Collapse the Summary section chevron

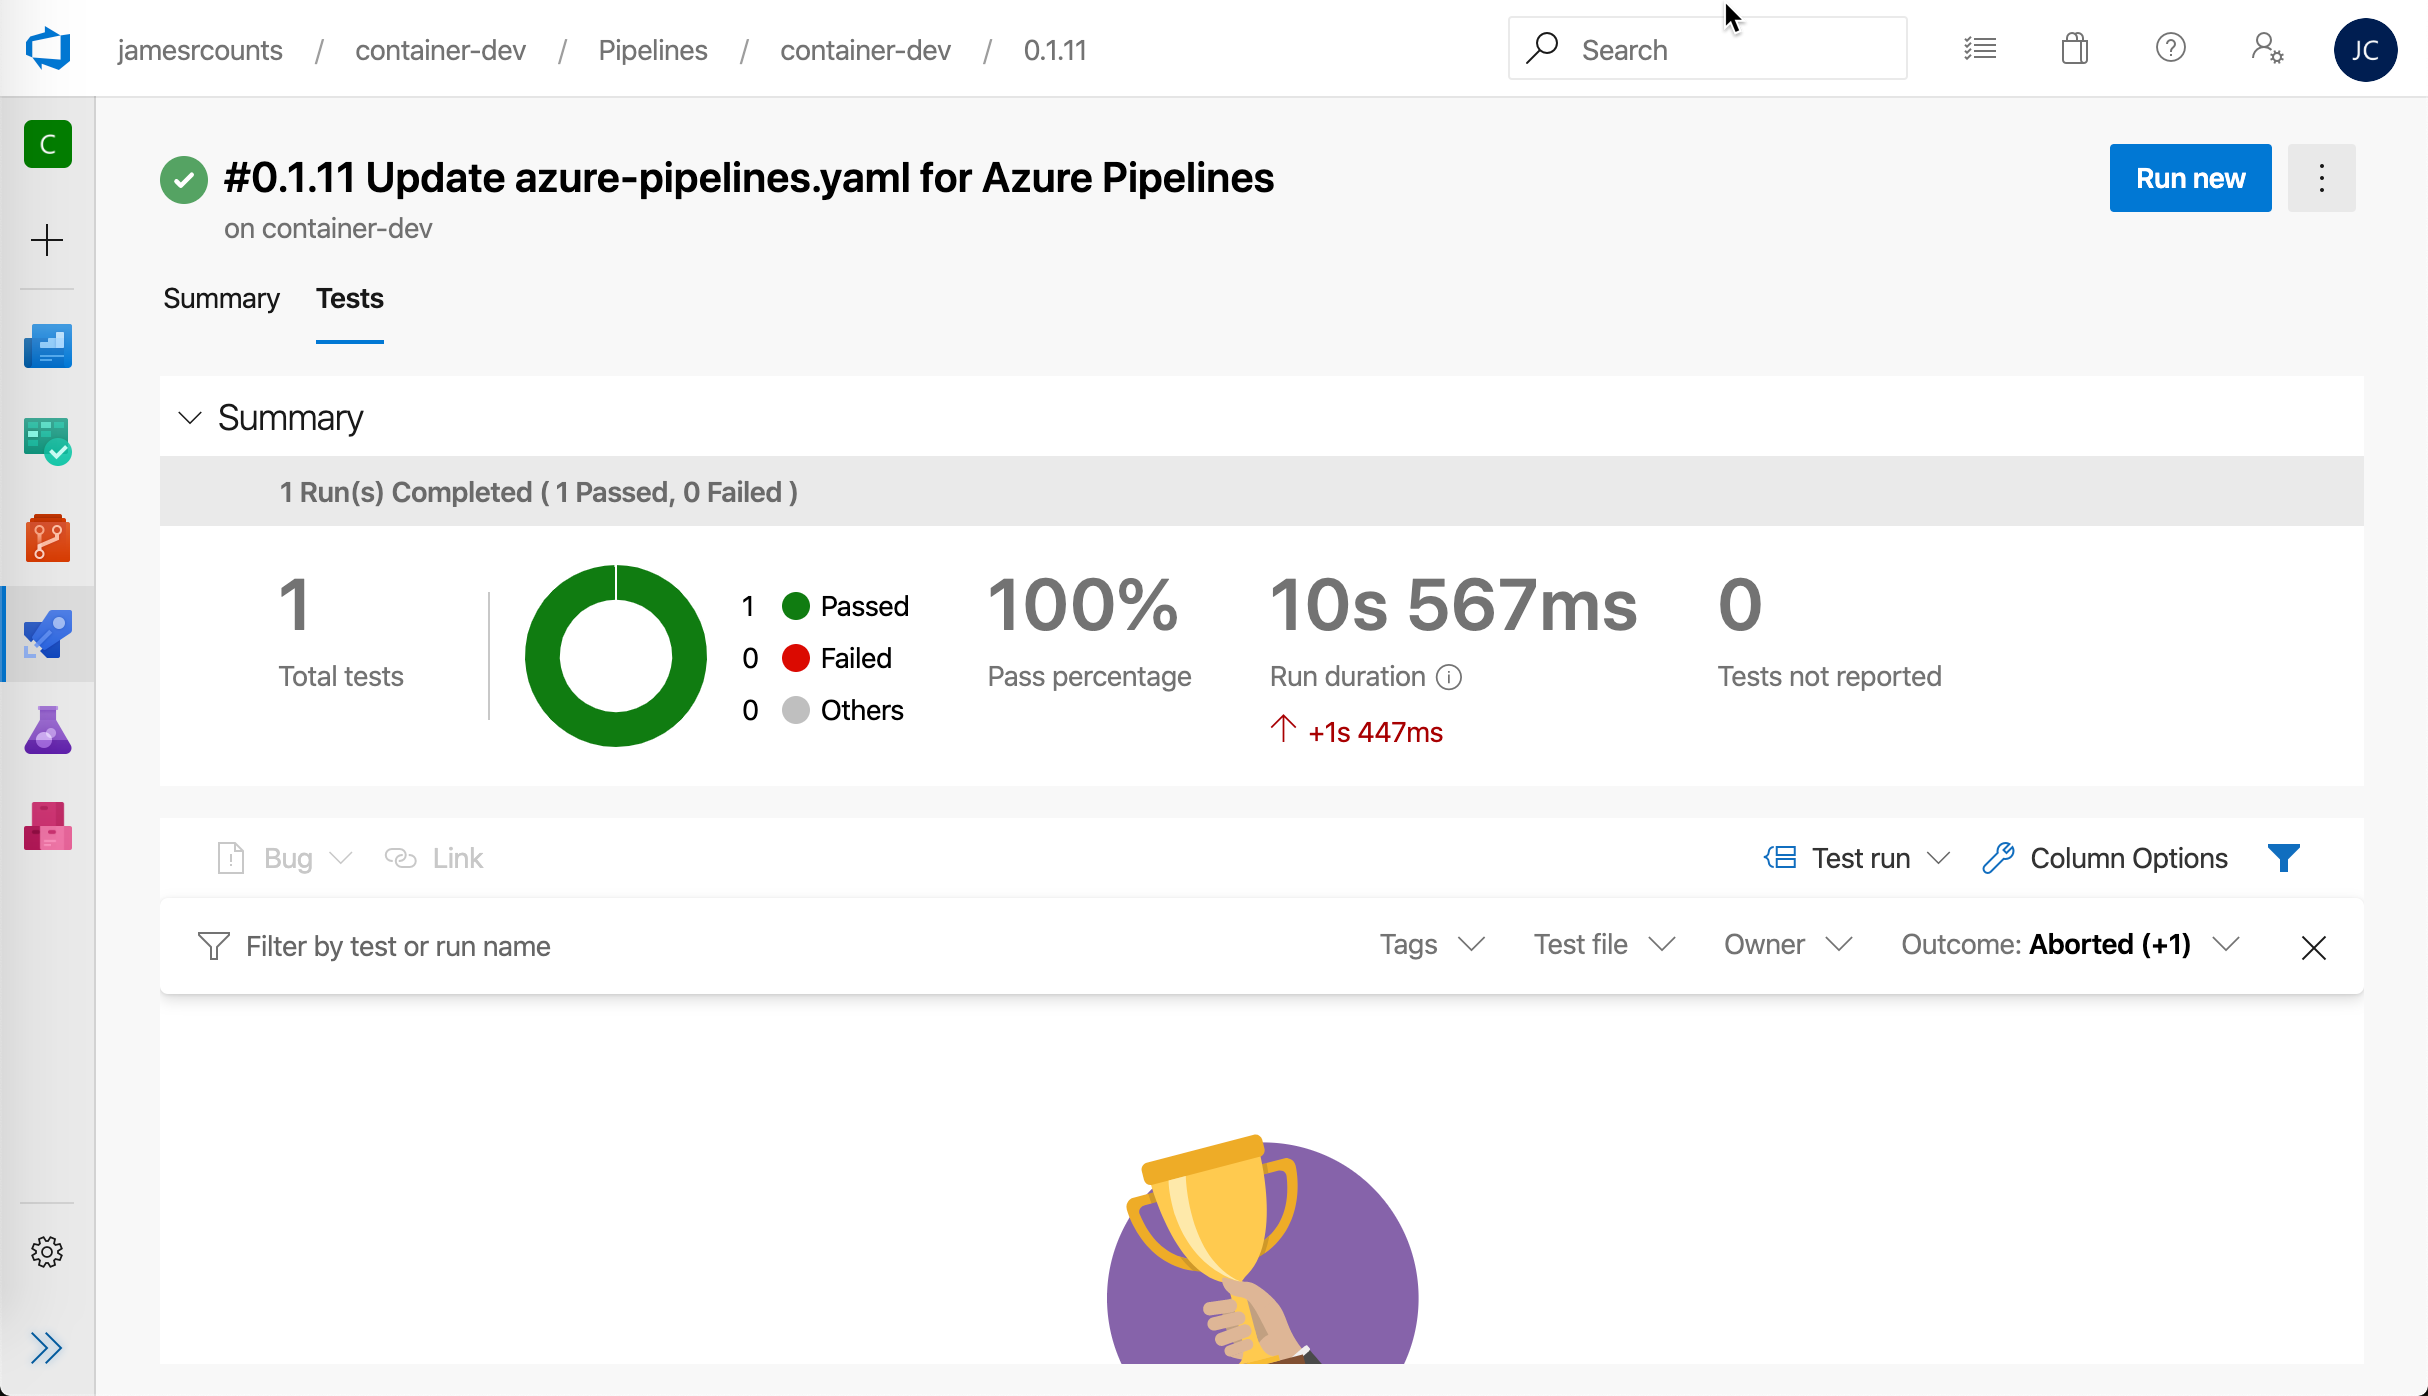tap(190, 417)
